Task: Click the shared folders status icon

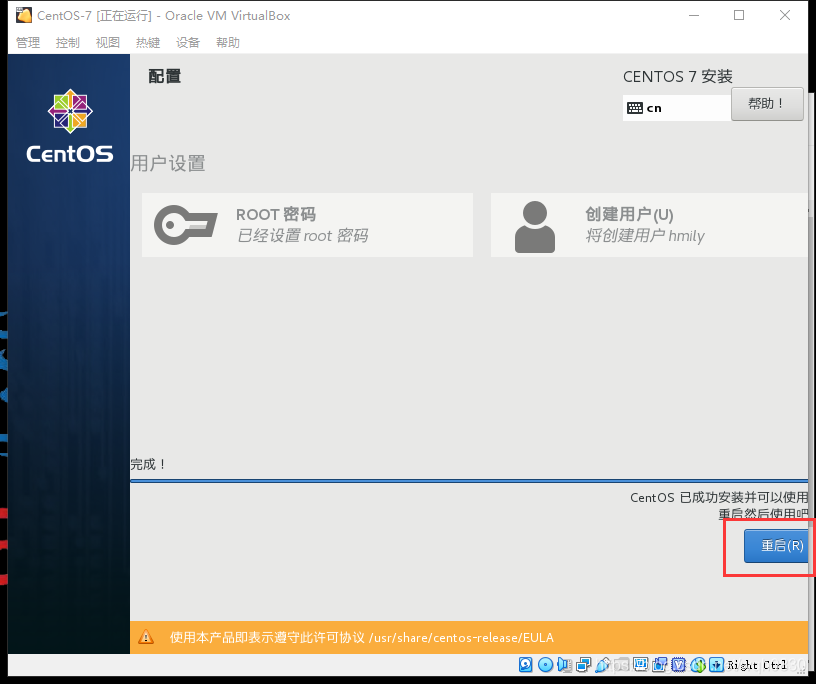Action: 621,665
